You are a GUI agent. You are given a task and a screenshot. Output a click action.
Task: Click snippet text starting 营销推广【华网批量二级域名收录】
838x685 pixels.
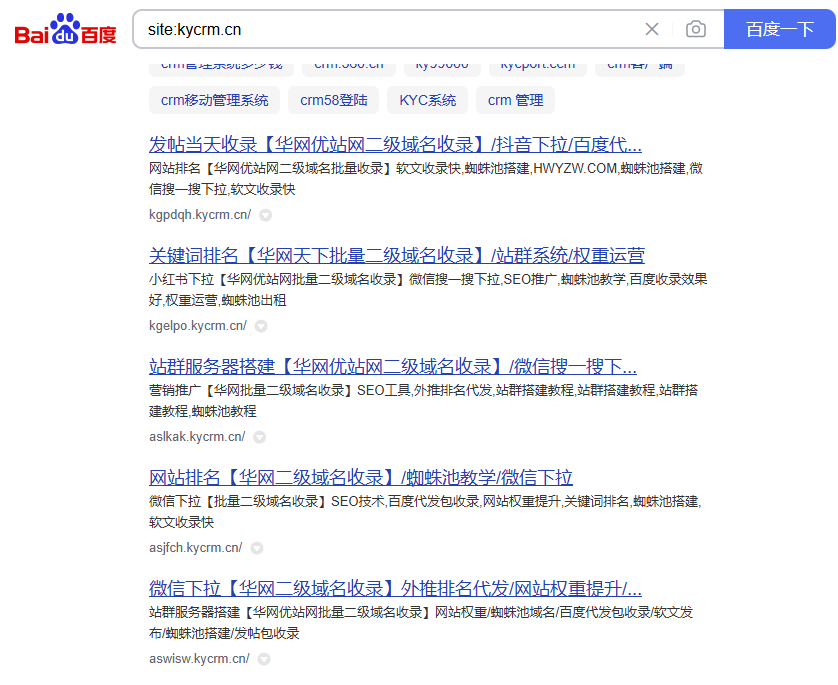click(x=423, y=401)
